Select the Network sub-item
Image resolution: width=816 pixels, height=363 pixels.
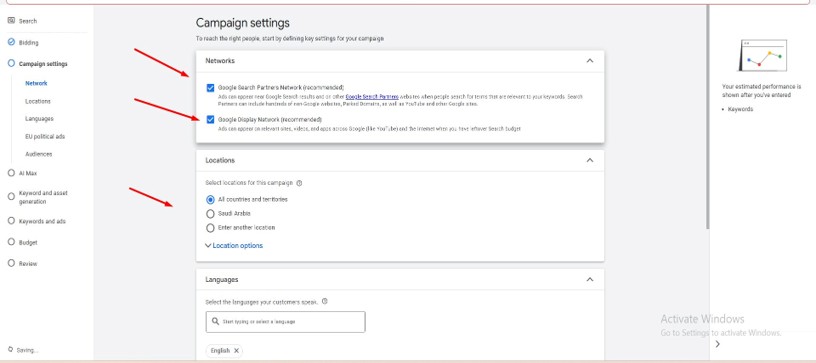(36, 83)
